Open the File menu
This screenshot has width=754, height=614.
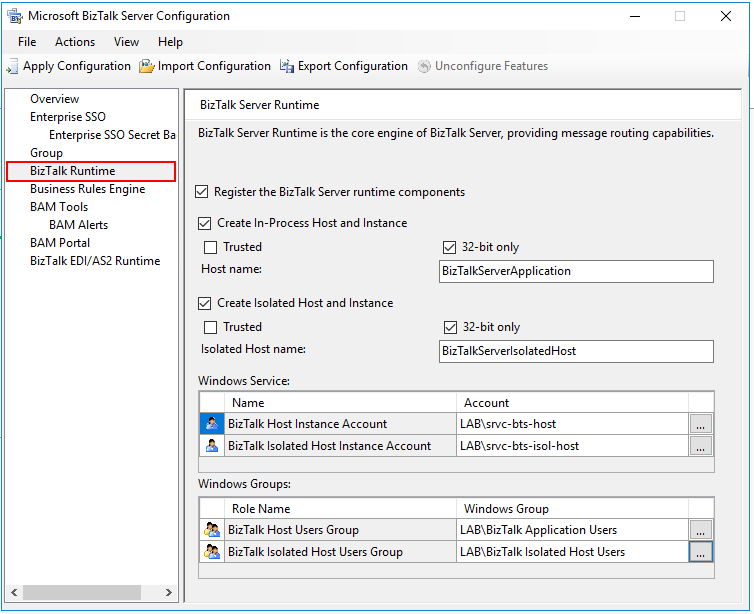(27, 42)
